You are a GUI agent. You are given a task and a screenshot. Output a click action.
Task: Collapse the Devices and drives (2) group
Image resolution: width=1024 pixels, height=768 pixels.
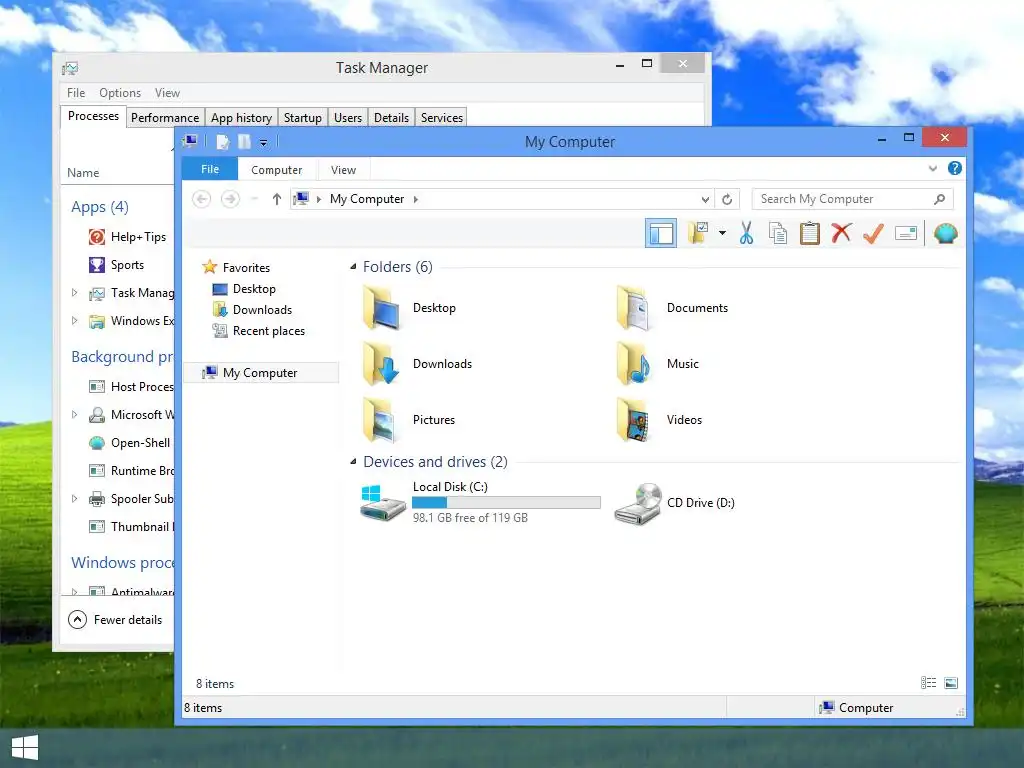[353, 462]
